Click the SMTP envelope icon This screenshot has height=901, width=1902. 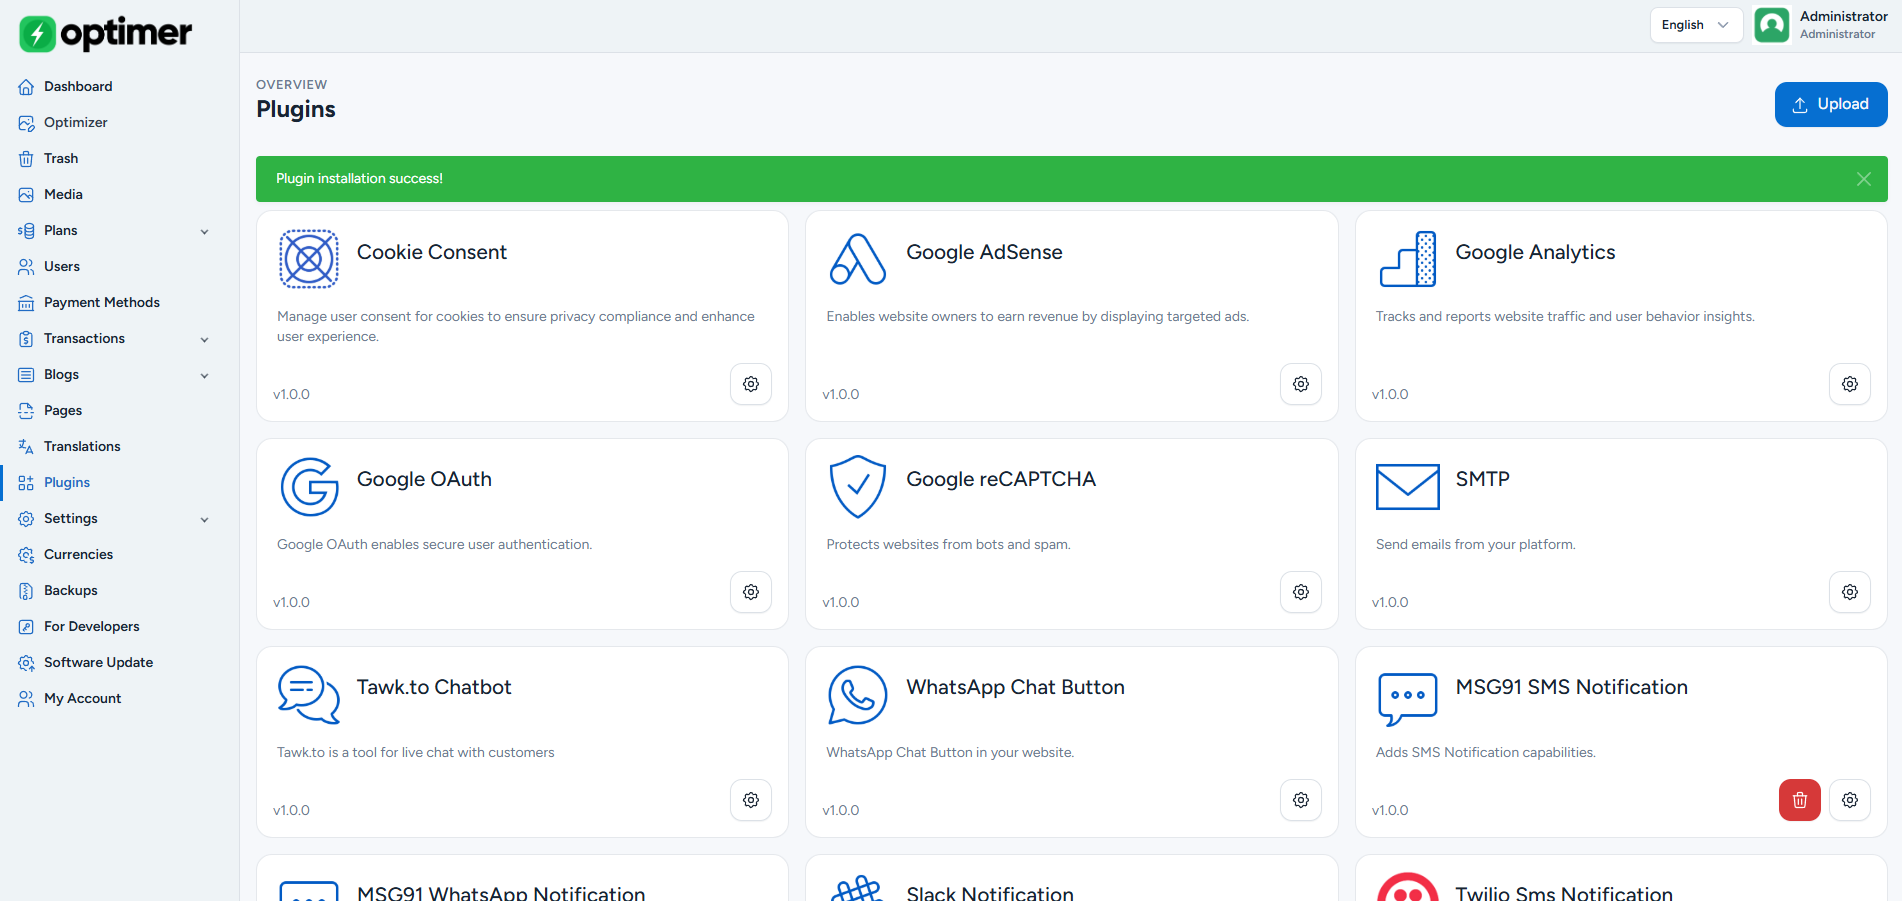point(1408,487)
